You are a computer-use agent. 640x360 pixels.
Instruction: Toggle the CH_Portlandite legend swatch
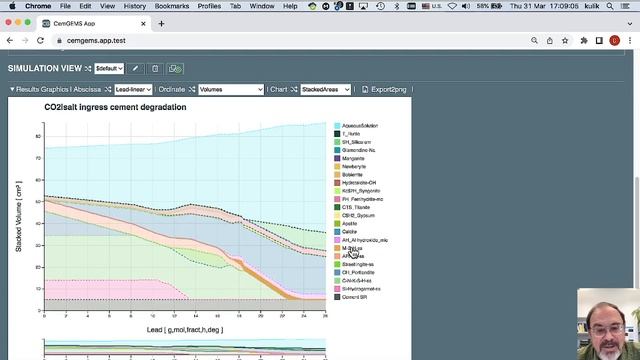[337, 273]
